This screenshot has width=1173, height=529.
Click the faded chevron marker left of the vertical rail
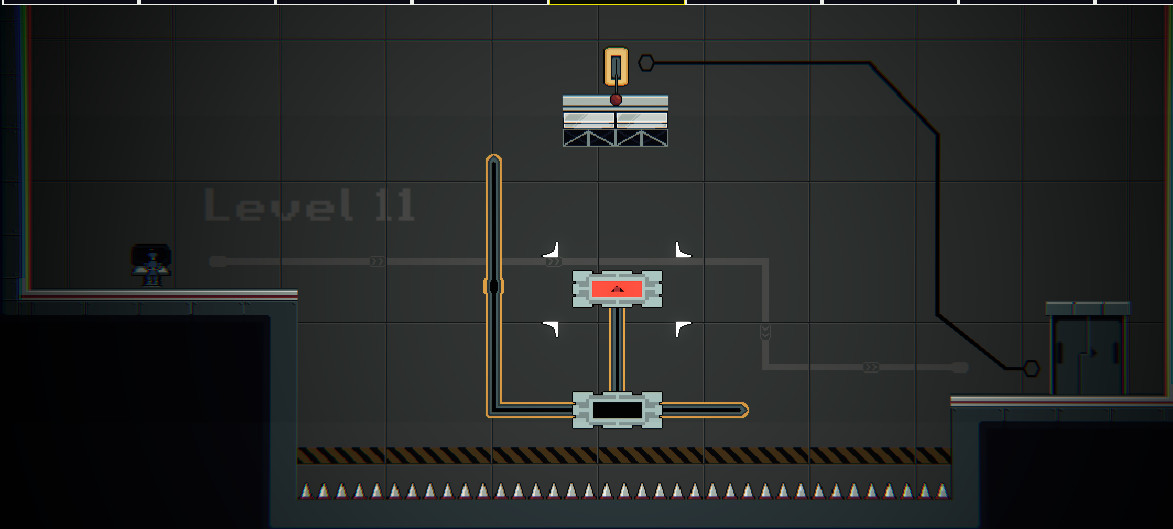tap(376, 261)
